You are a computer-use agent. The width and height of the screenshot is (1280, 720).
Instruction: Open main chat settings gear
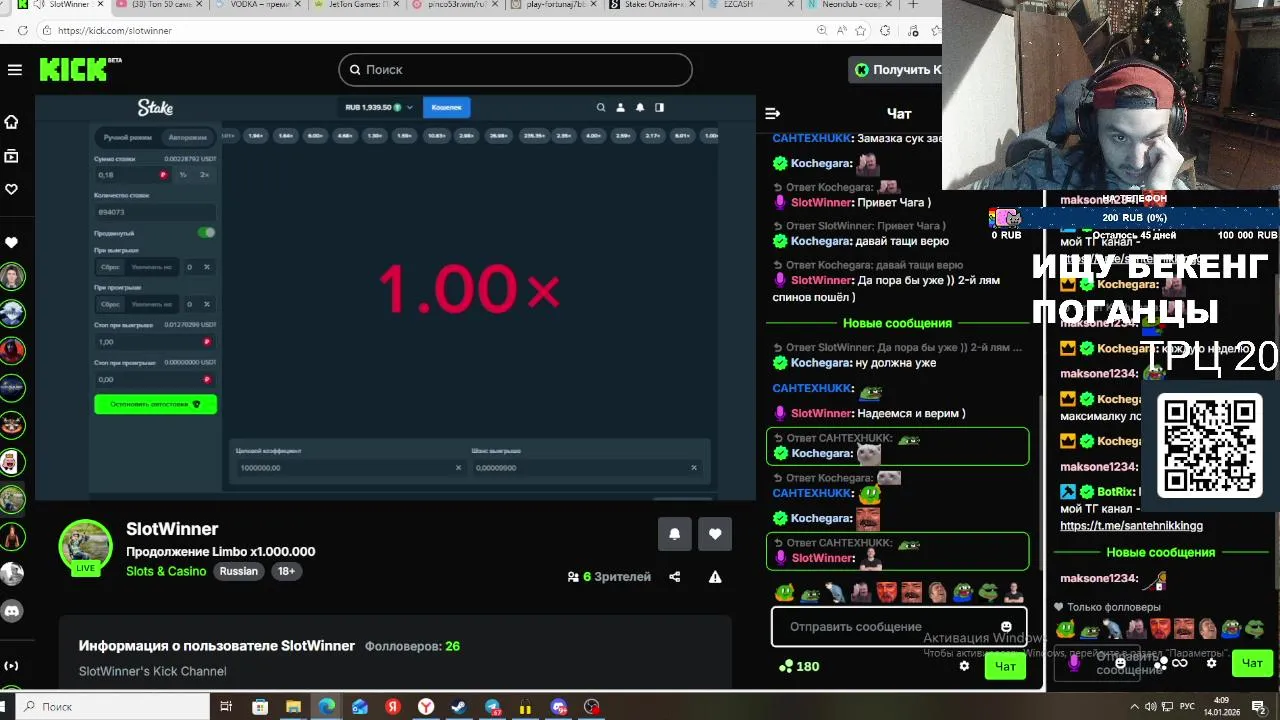tap(964, 666)
